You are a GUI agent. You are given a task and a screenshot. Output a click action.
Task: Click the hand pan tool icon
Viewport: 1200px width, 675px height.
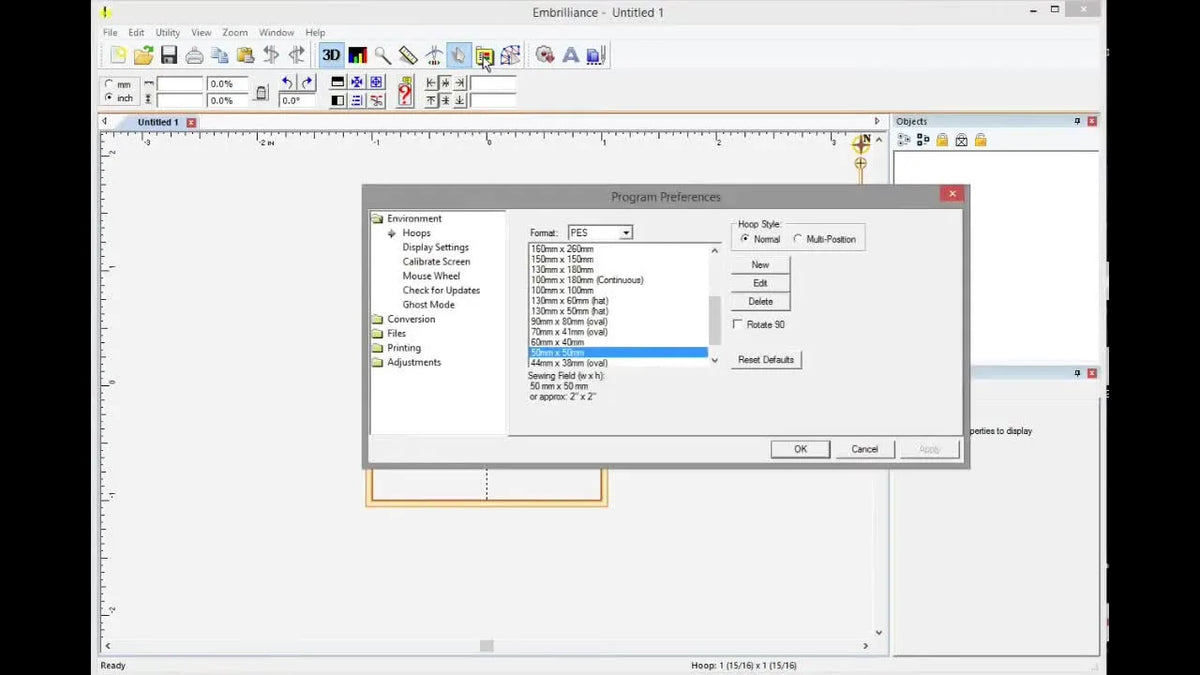point(459,55)
